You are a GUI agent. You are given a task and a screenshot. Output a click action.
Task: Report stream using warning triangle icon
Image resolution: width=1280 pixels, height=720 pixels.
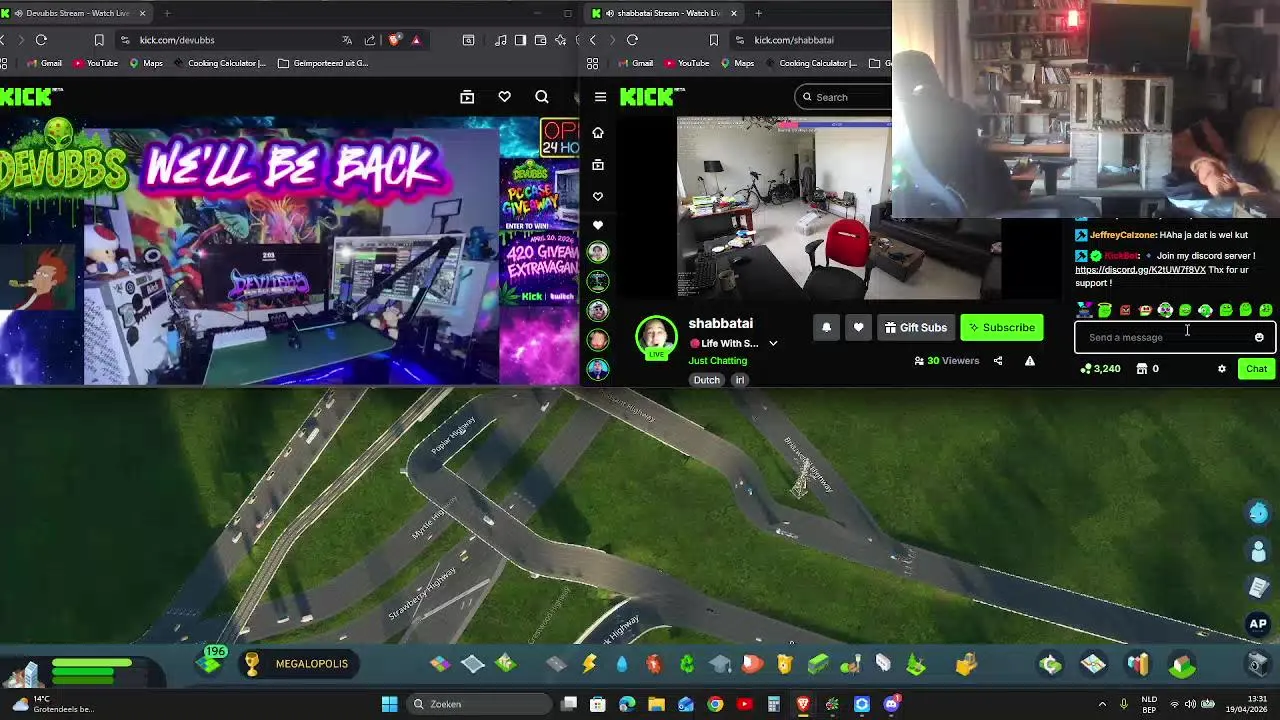point(1030,361)
